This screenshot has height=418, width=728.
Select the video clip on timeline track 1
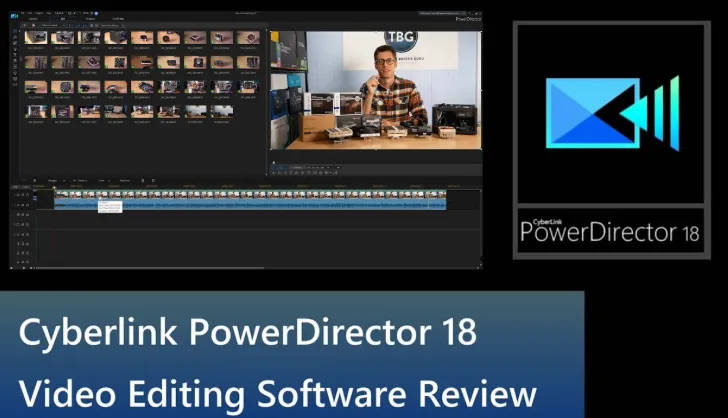click(250, 195)
